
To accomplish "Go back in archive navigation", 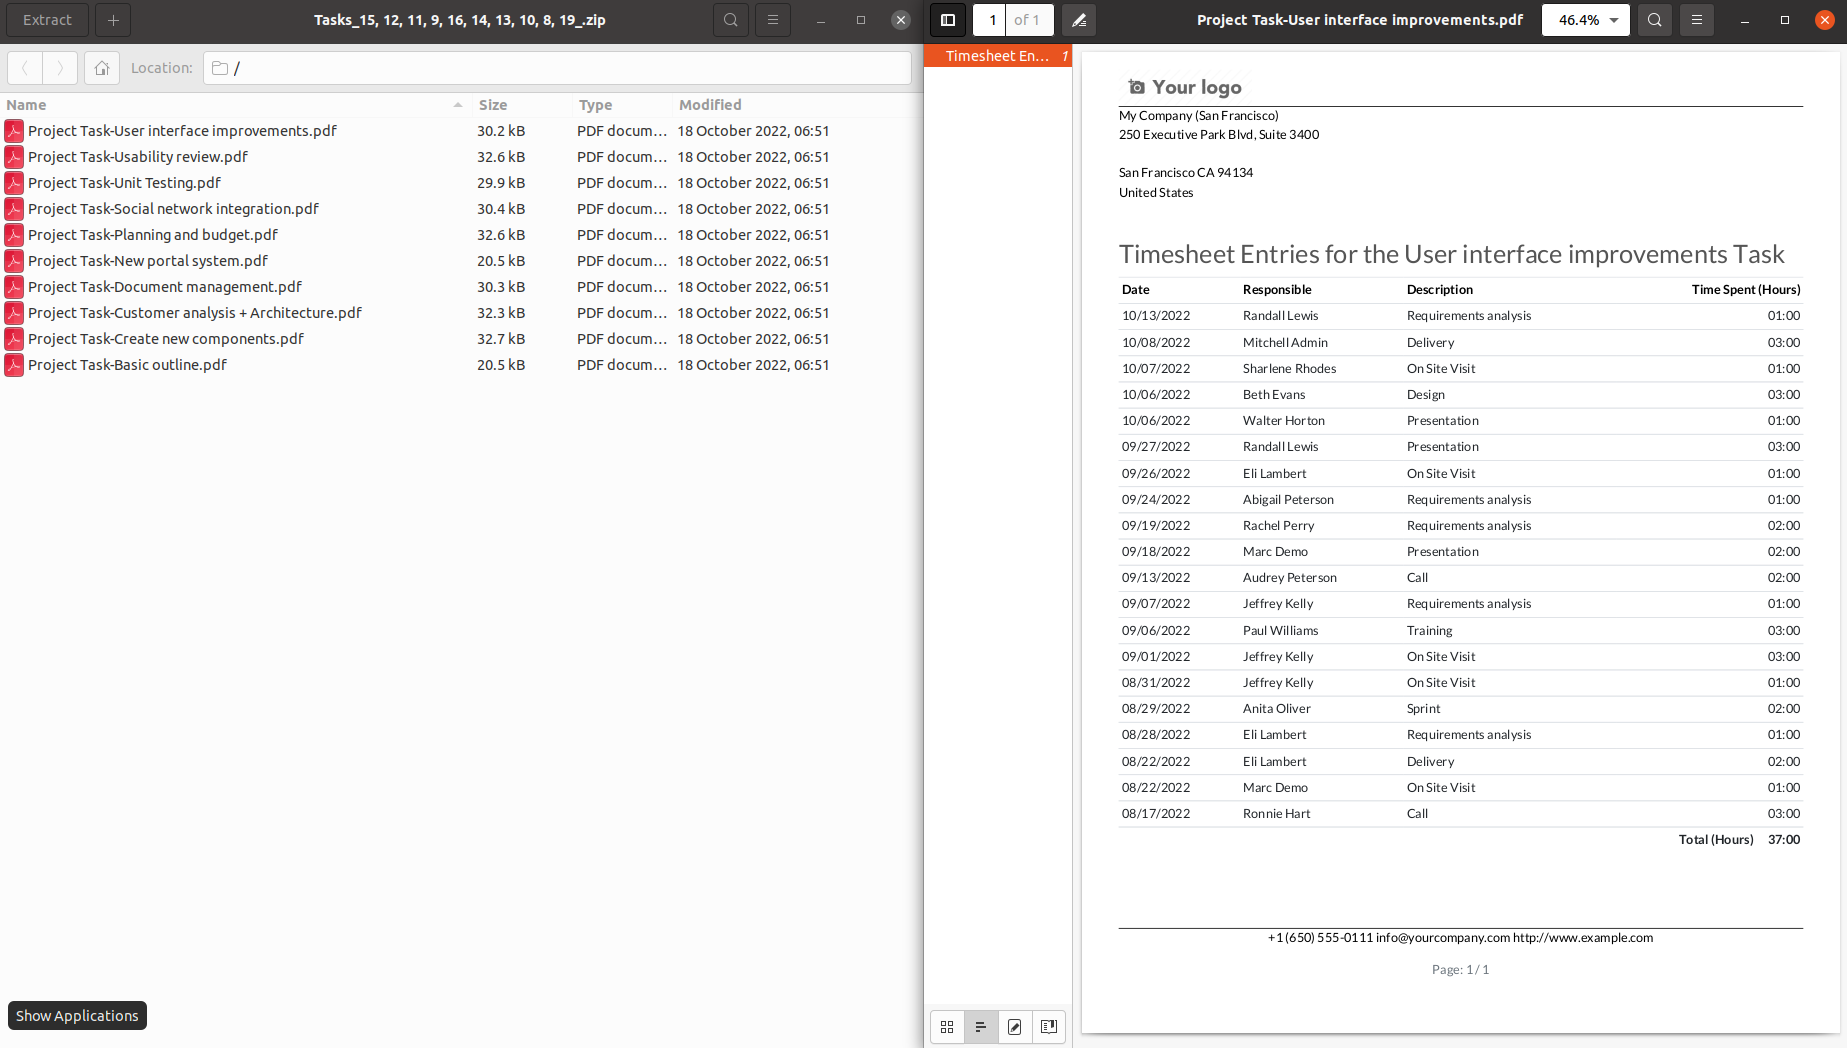I will pyautogui.click(x=25, y=68).
